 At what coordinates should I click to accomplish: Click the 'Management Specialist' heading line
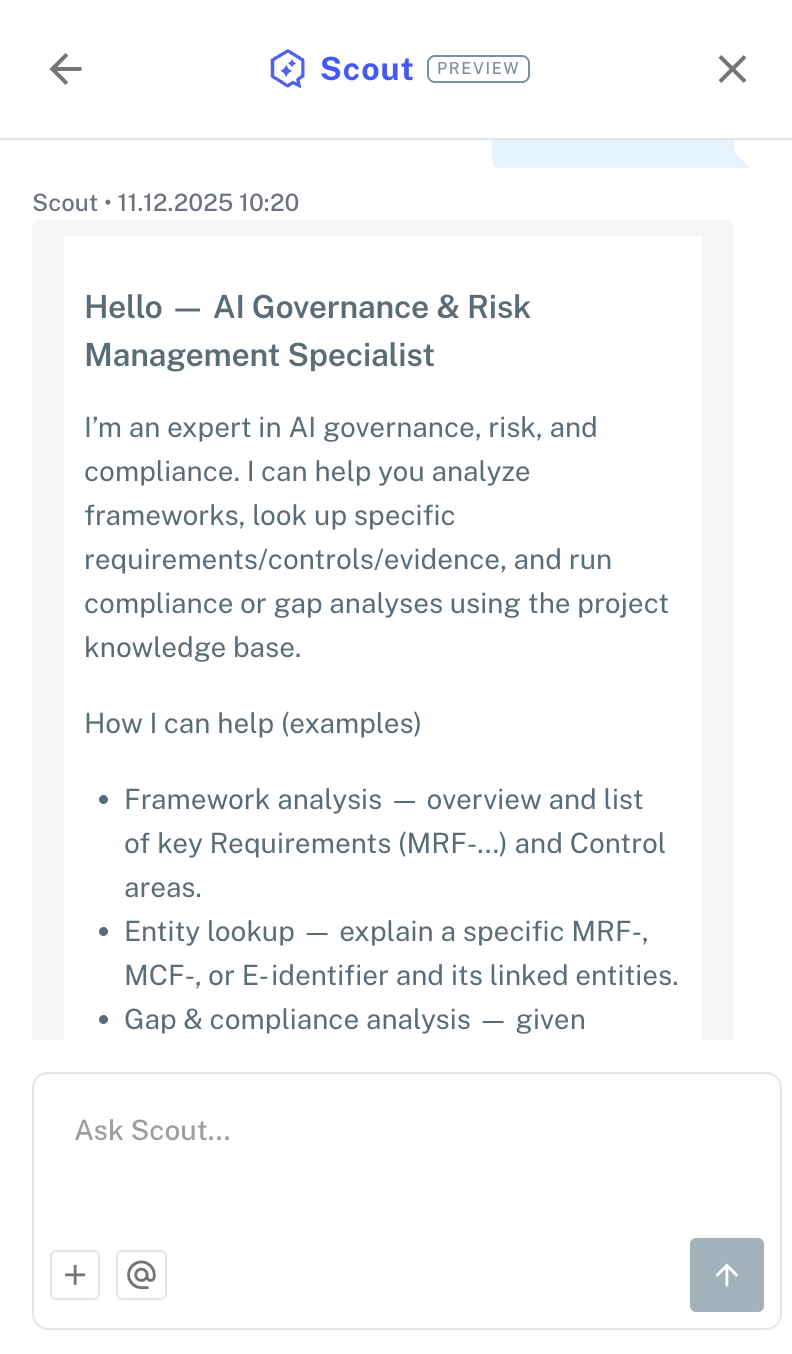click(260, 355)
